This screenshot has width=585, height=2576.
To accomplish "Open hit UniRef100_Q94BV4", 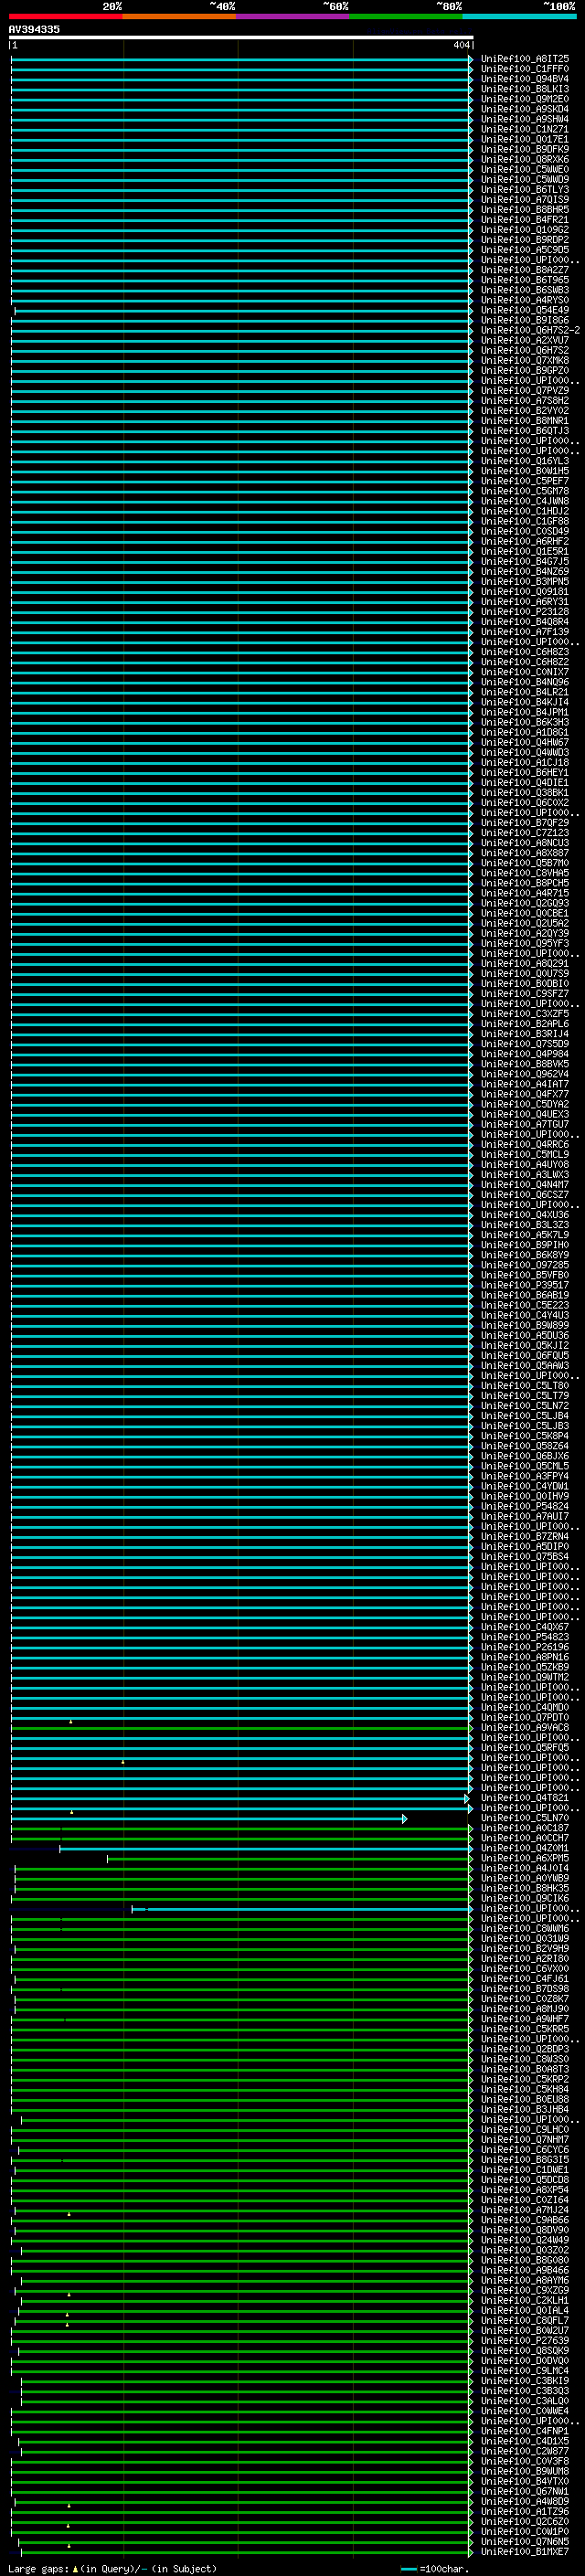I will pos(525,79).
